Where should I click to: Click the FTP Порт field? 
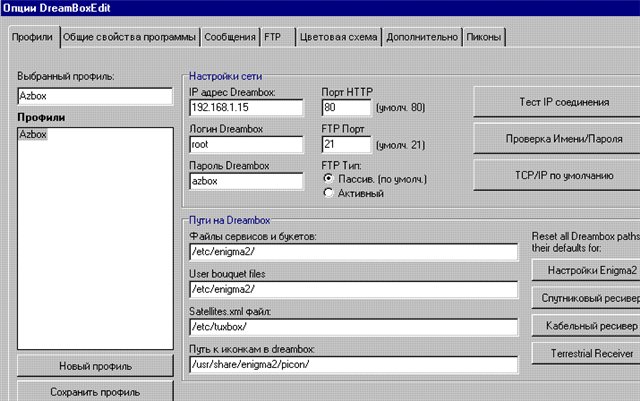(x=347, y=145)
